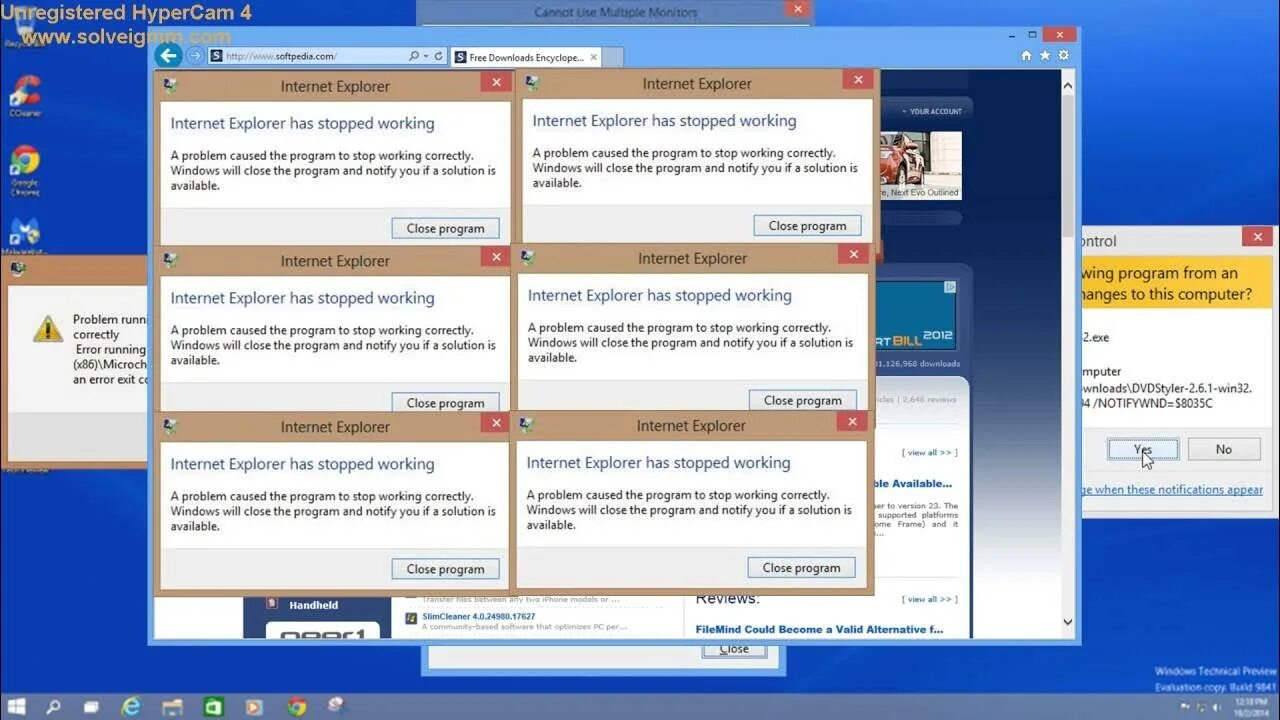Open File Explorer from taskbar

(x=172, y=707)
